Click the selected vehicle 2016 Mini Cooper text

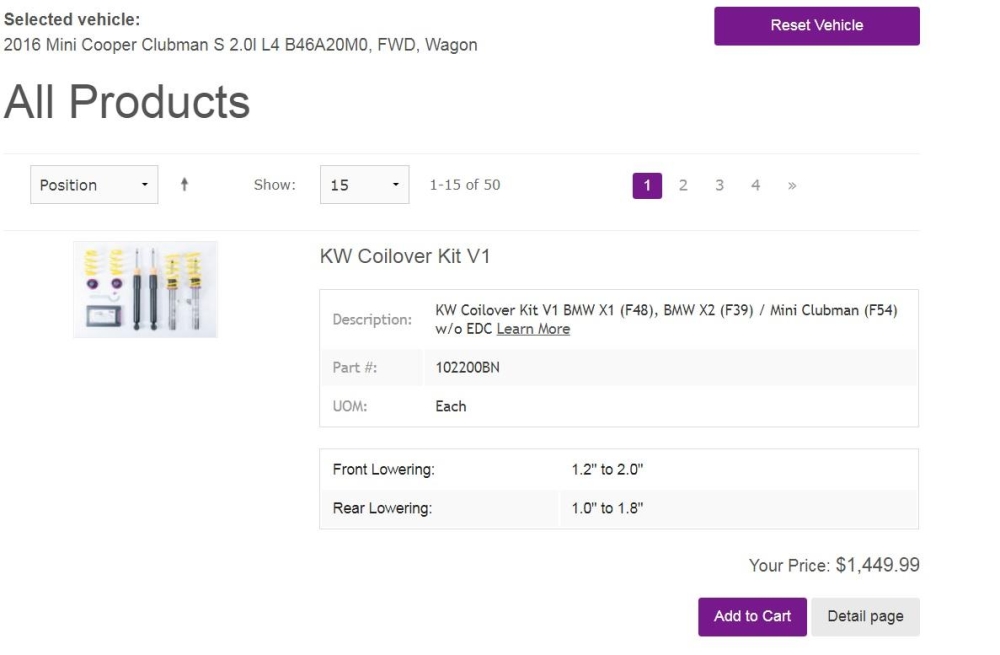tap(240, 45)
